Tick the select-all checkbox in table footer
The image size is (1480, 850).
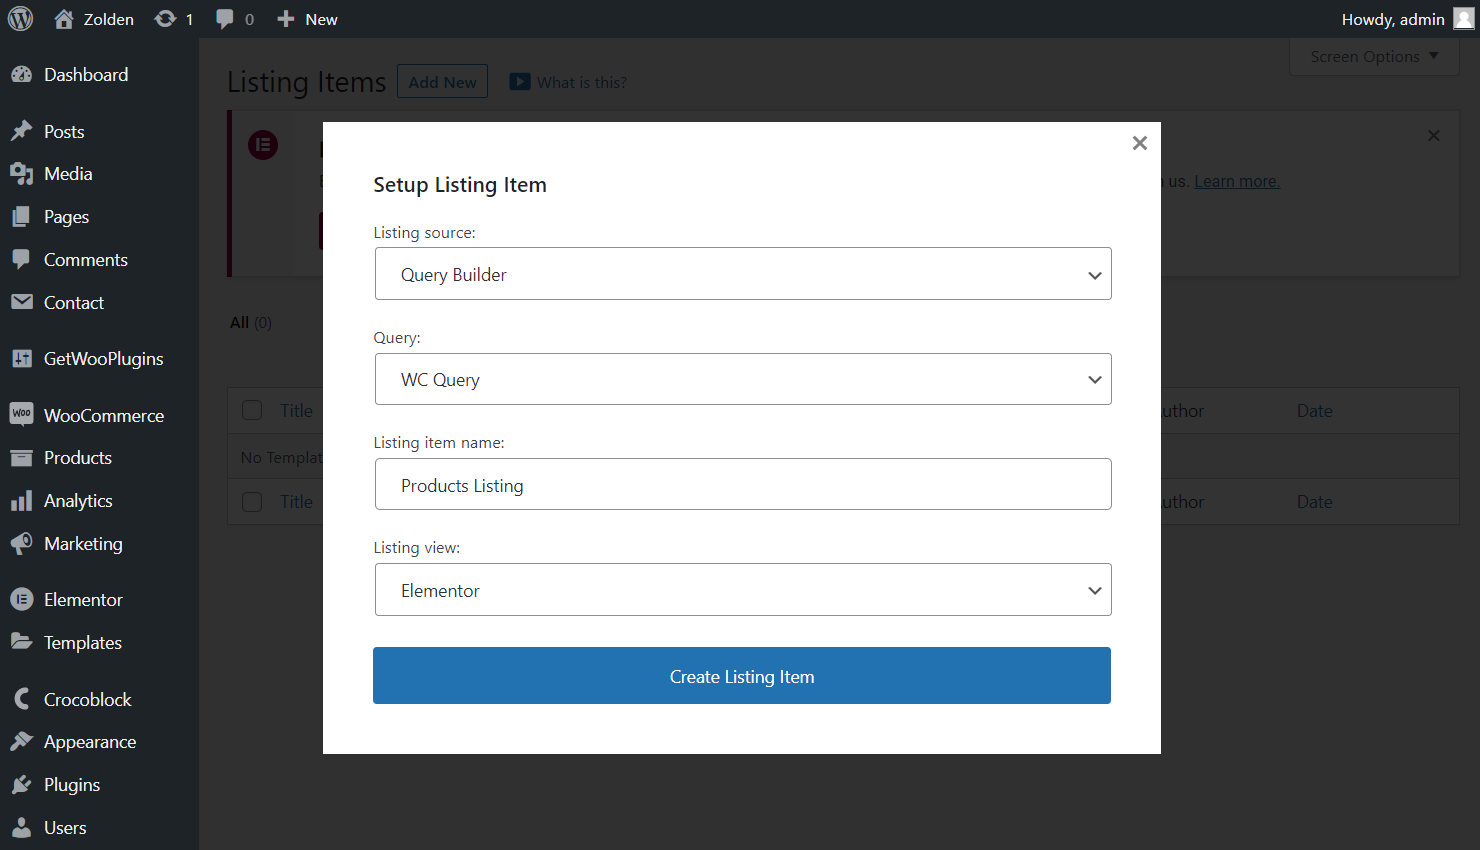[252, 502]
